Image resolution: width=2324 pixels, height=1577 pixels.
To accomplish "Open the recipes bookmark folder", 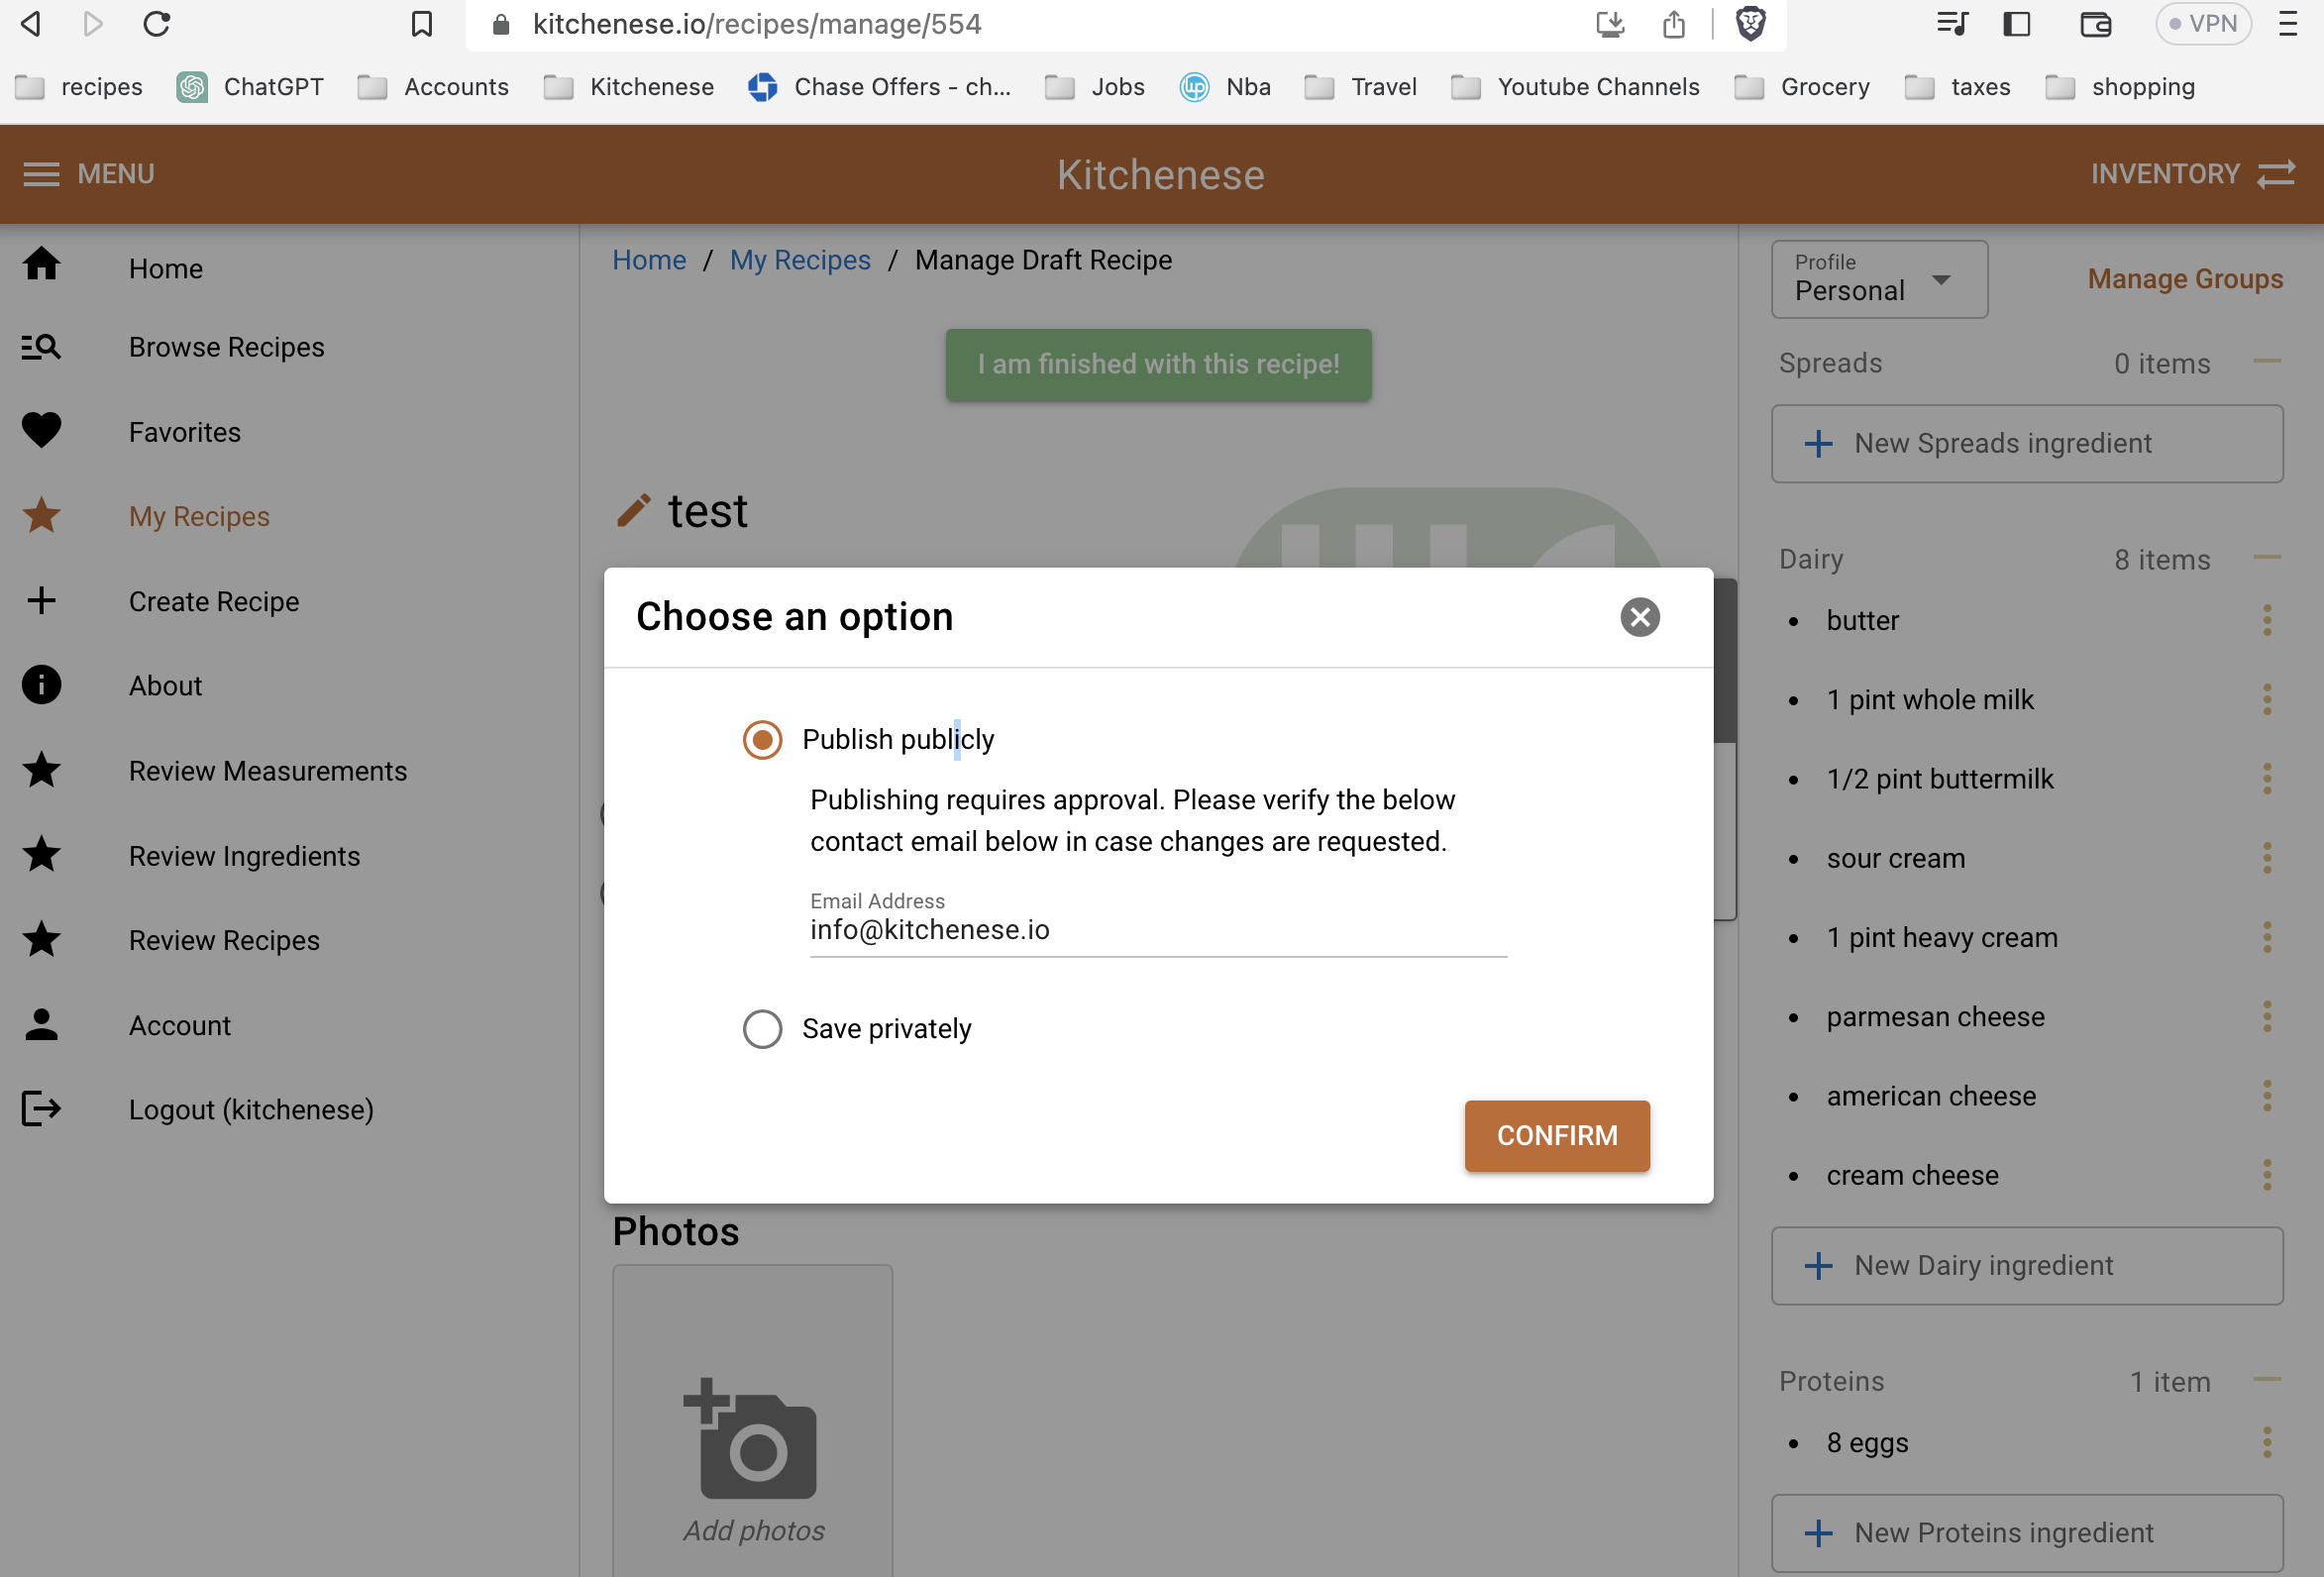I will click(80, 87).
